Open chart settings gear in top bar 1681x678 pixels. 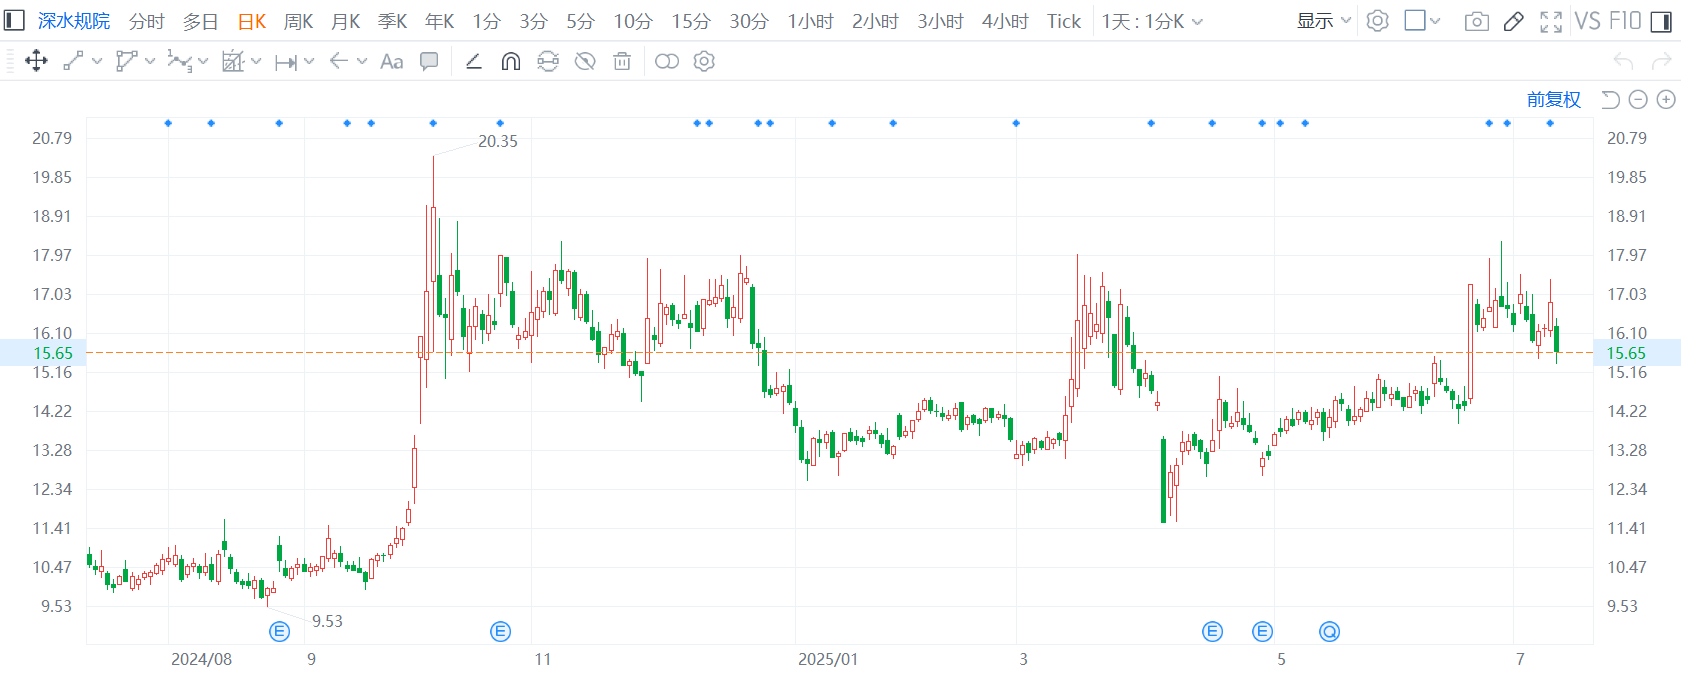coord(1377,21)
